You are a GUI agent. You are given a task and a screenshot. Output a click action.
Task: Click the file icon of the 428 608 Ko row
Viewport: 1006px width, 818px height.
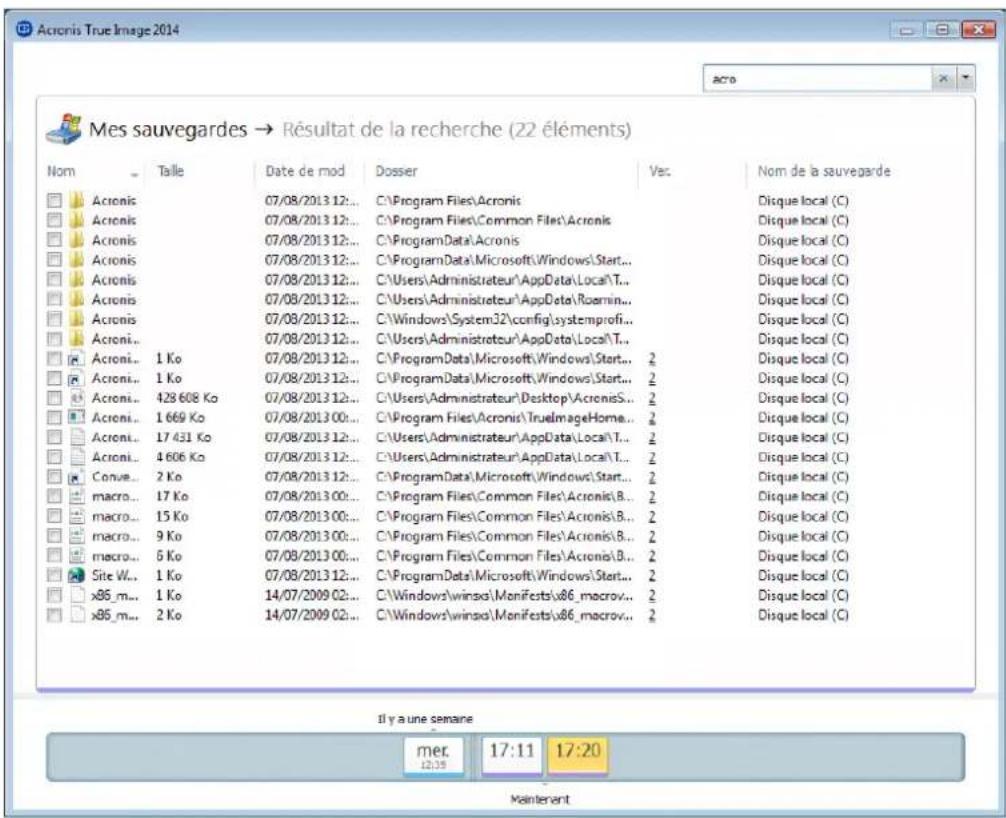tap(76, 398)
